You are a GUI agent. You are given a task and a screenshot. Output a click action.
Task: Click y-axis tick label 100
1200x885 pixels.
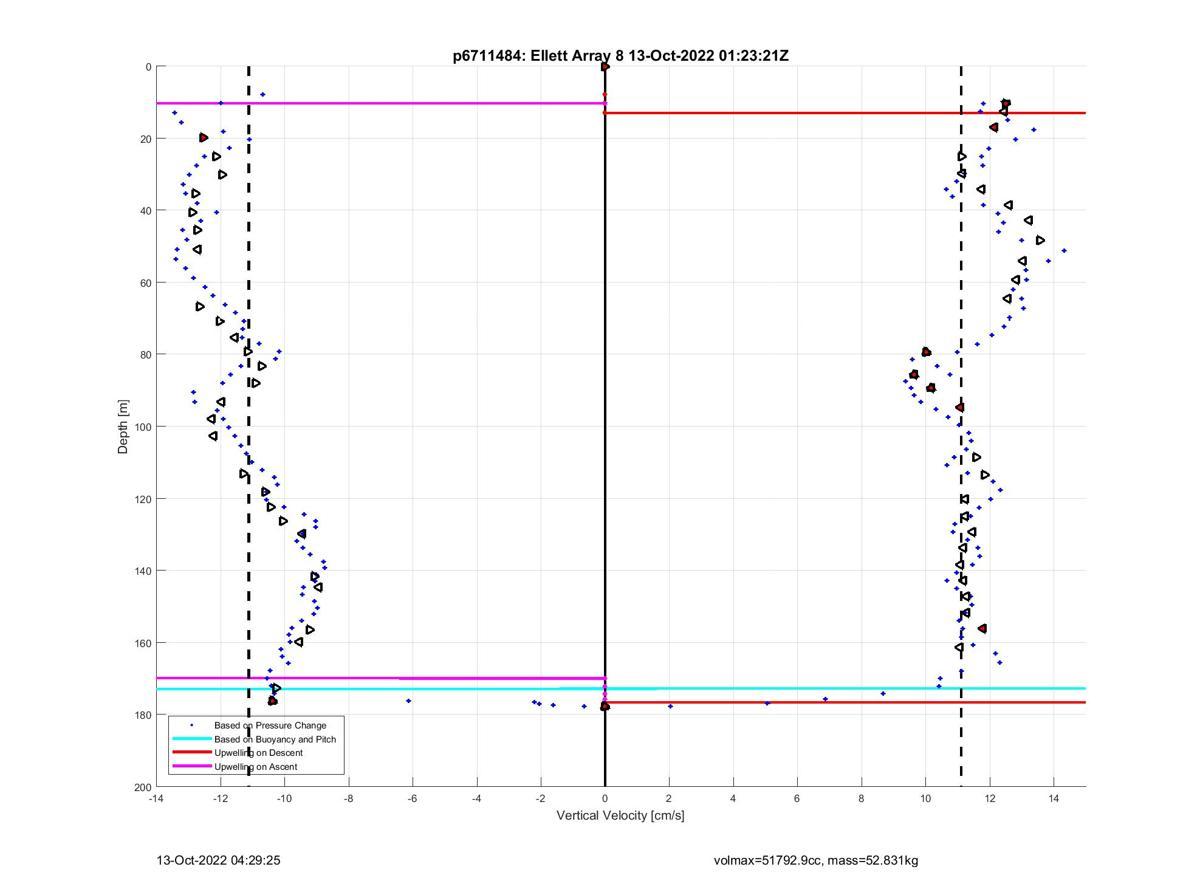(x=143, y=427)
